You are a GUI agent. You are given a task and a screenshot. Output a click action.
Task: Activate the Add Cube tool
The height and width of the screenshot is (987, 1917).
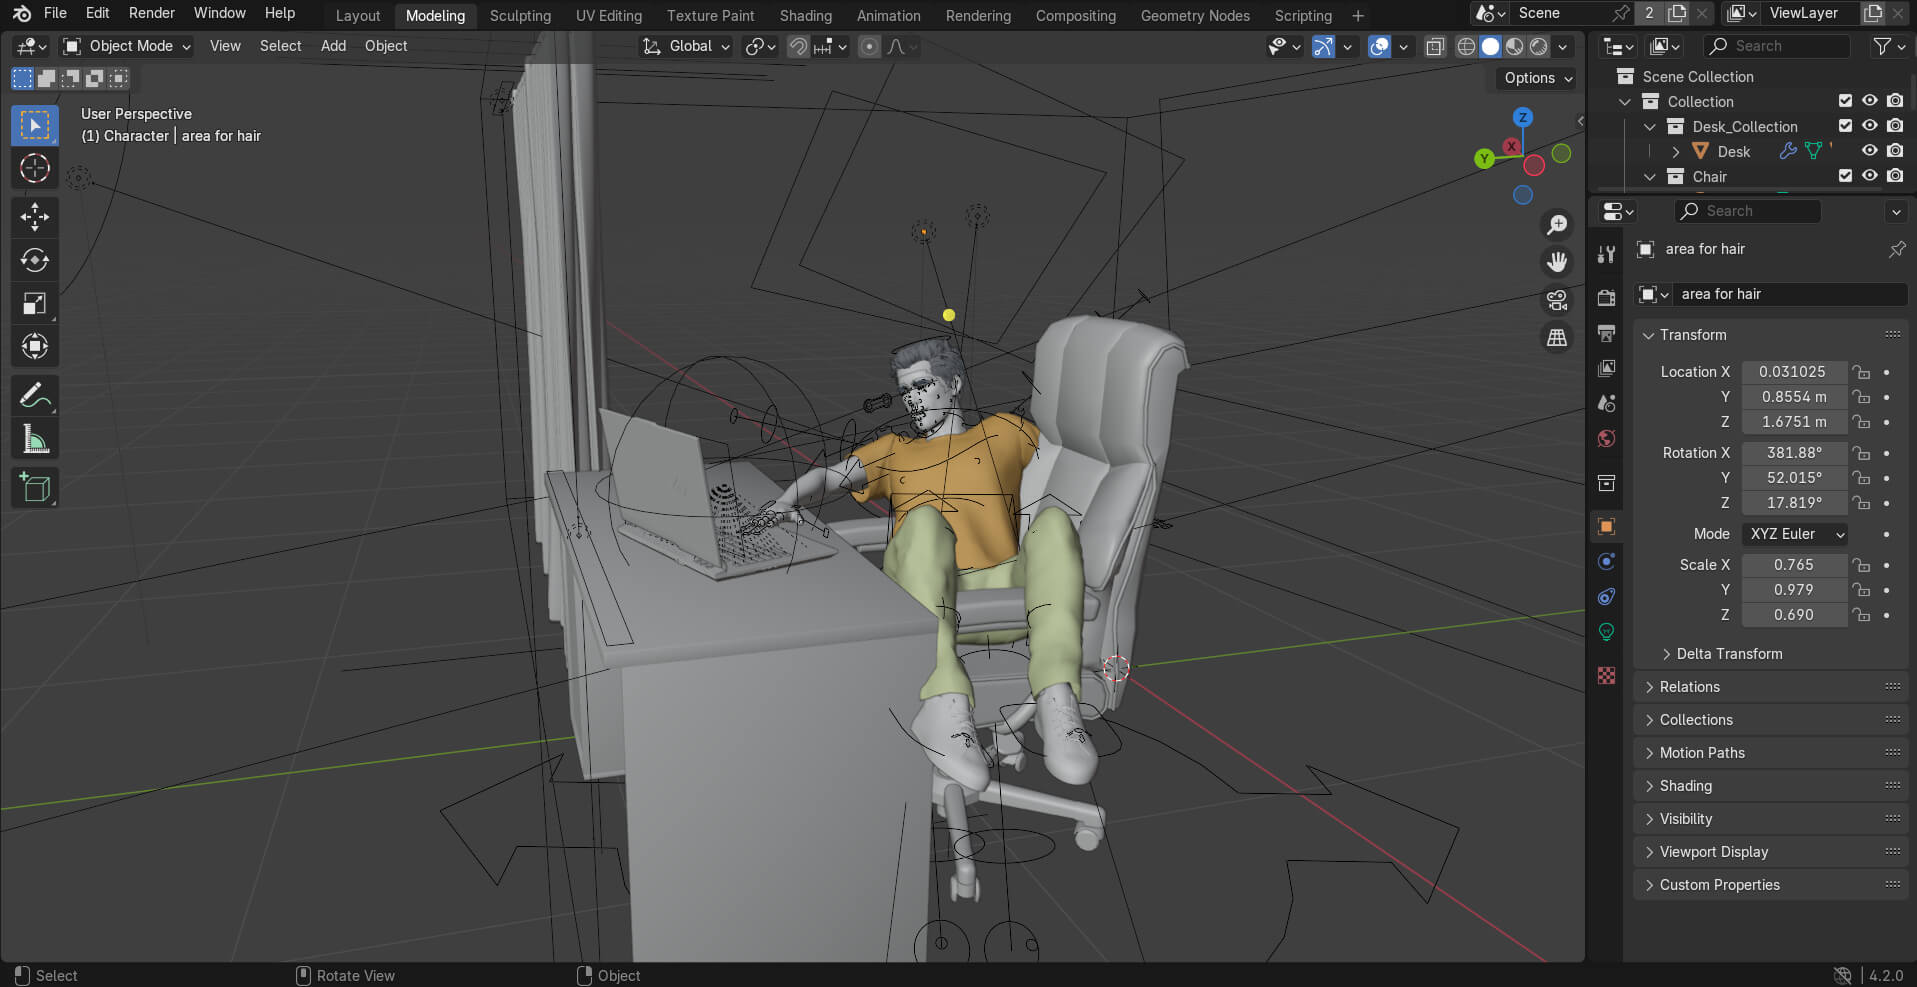(35, 488)
